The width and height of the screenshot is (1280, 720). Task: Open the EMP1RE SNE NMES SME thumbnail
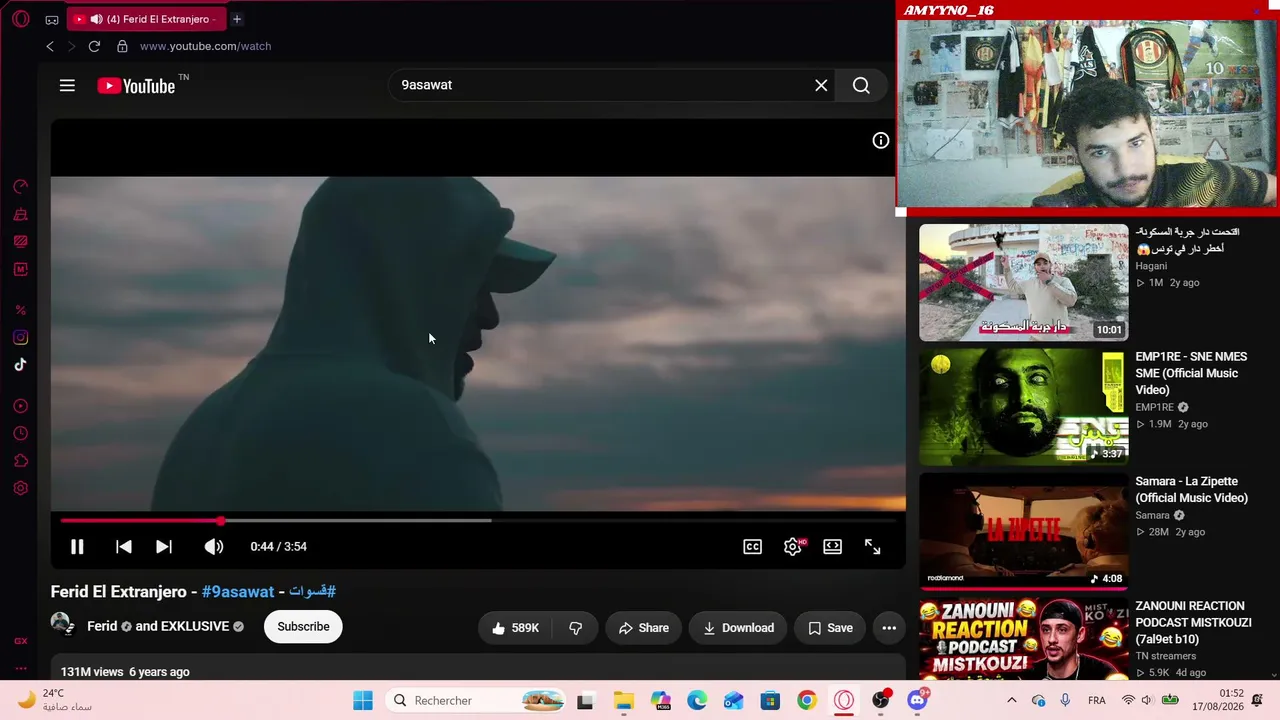[x=1023, y=407]
